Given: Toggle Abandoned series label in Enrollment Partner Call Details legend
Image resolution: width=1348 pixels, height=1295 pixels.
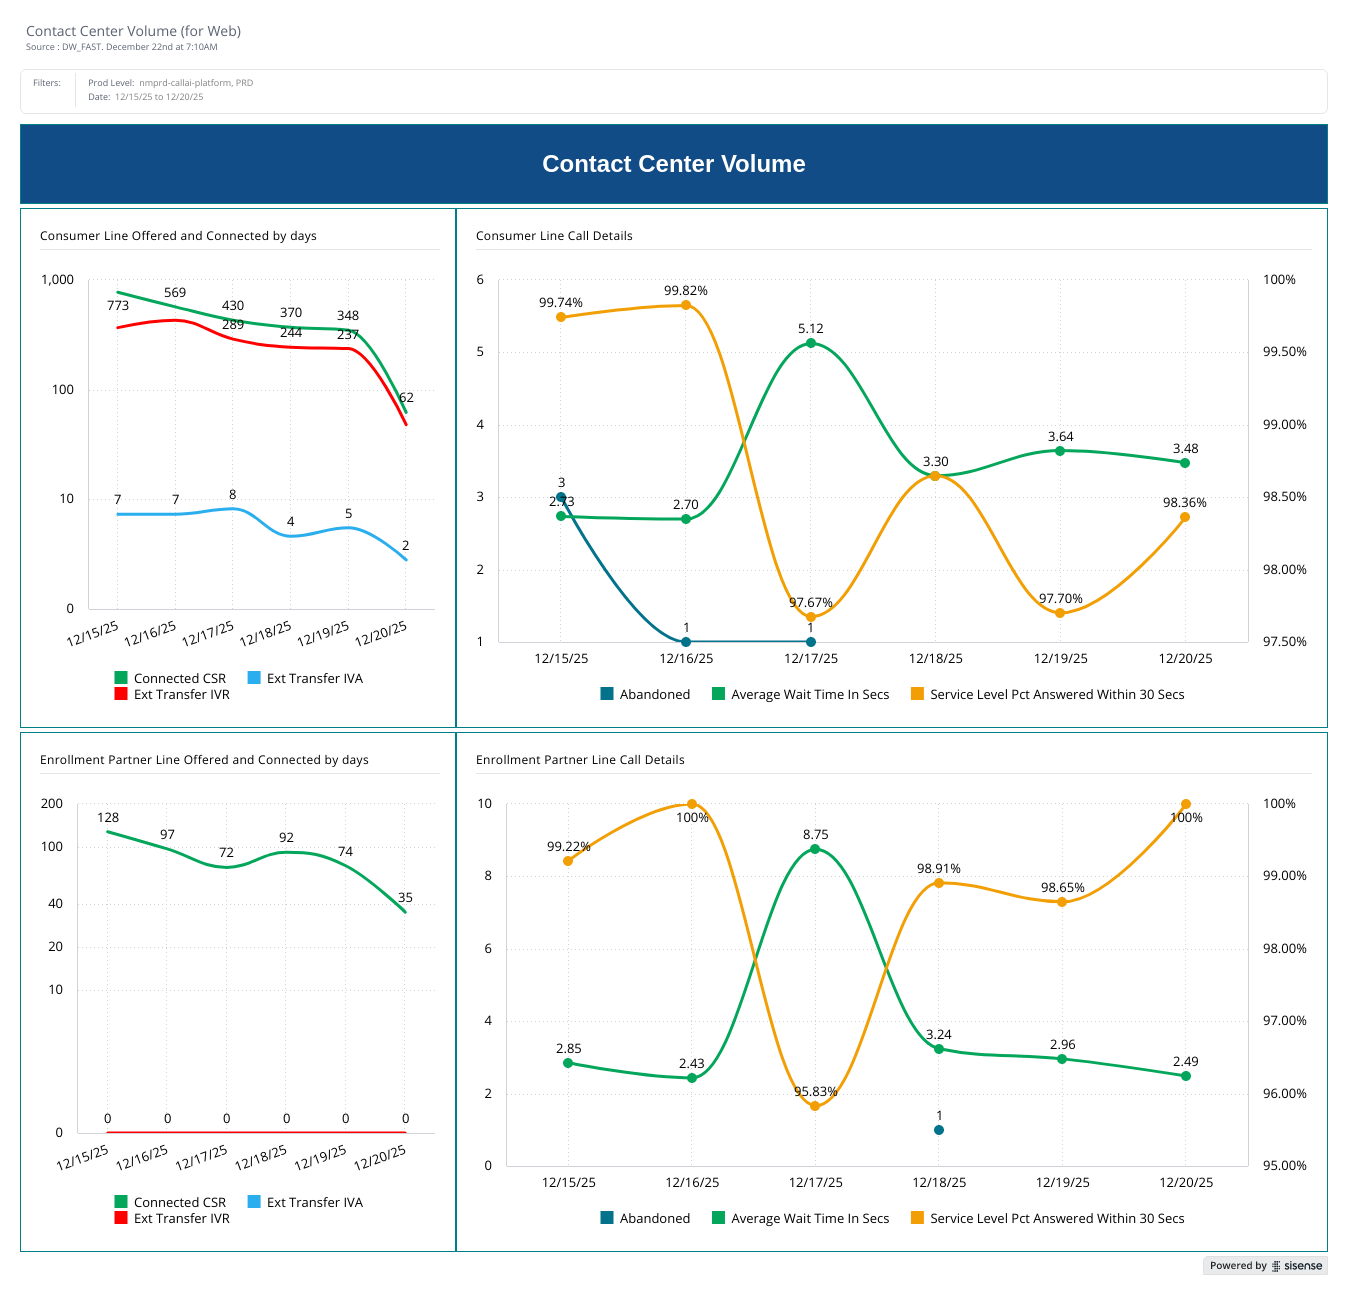Looking at the screenshot, I should [x=654, y=1218].
